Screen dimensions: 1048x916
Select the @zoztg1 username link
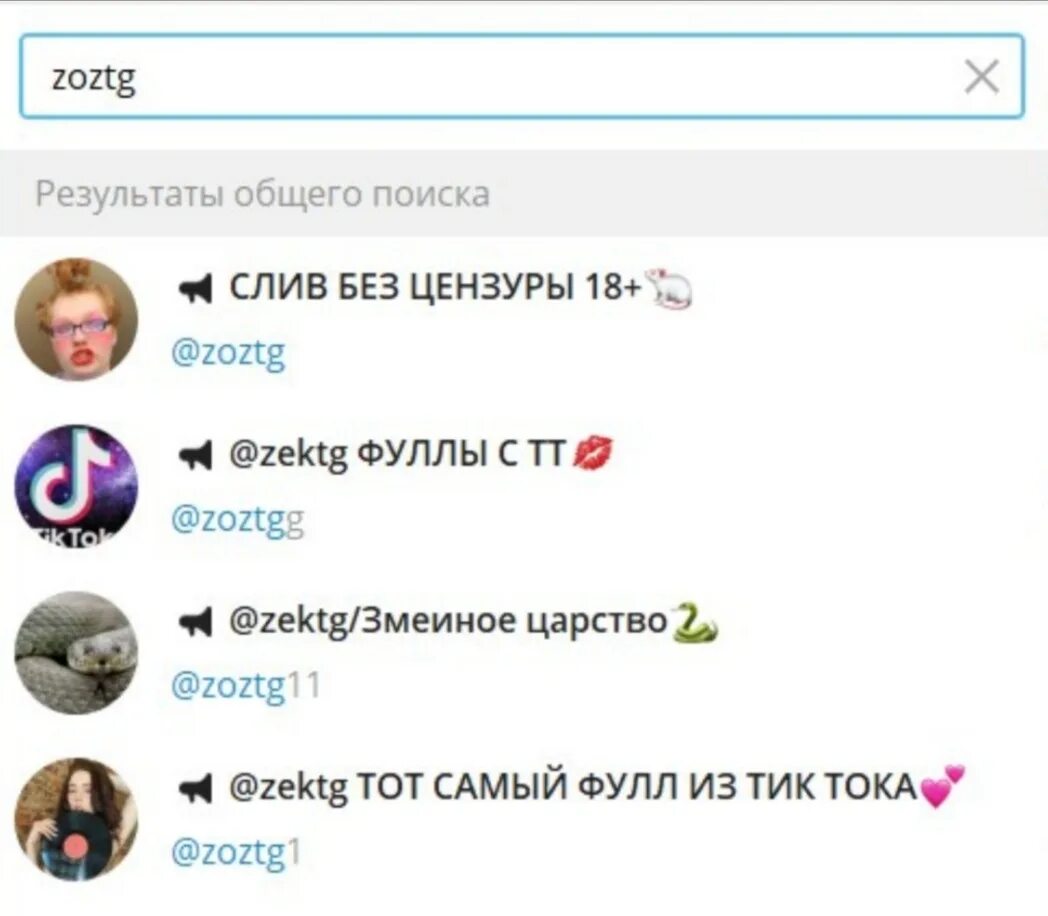[237, 852]
